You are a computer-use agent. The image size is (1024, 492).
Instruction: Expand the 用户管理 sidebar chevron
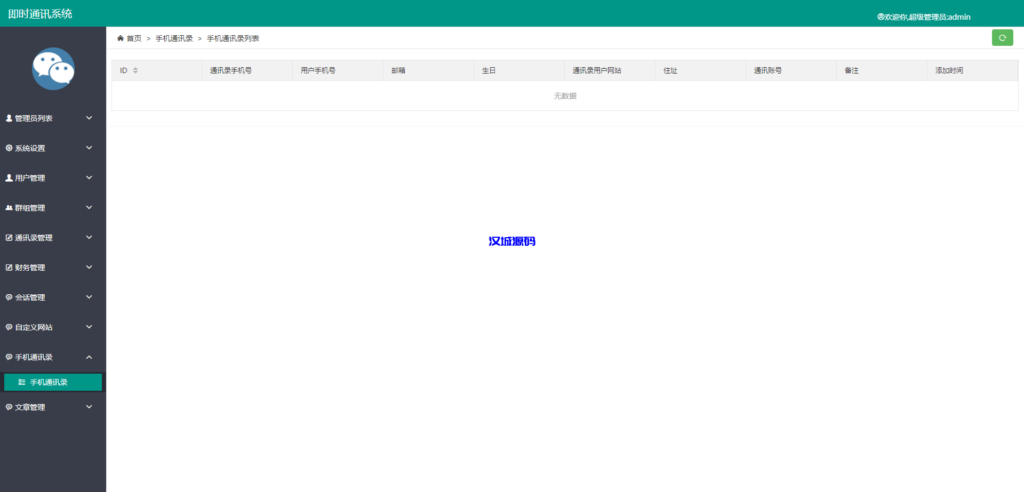tap(89, 178)
